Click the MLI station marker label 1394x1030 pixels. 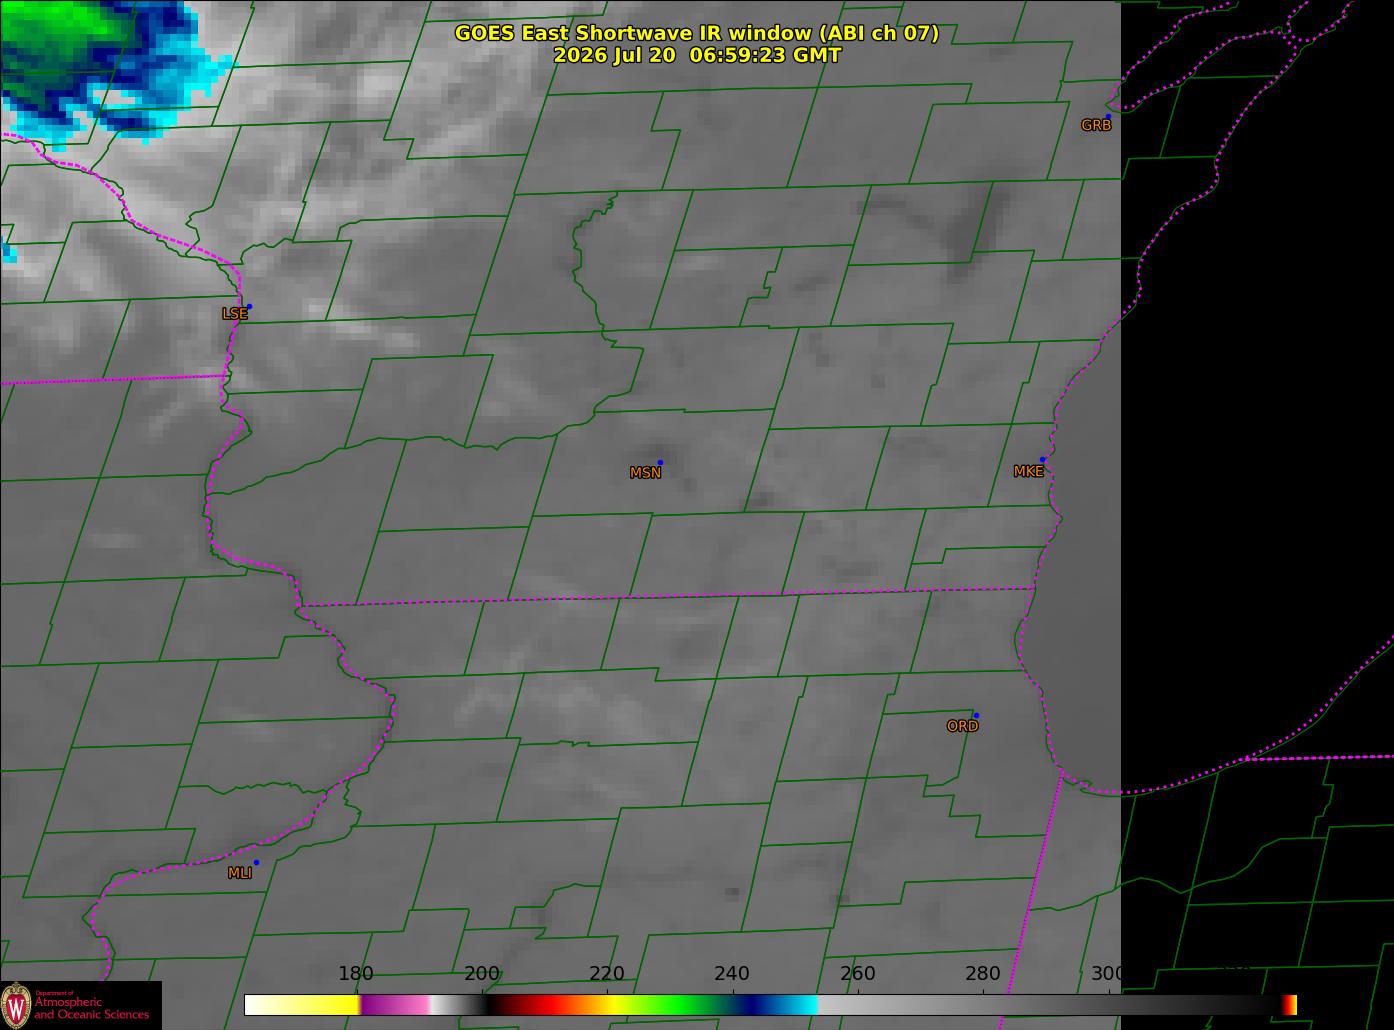[240, 872]
